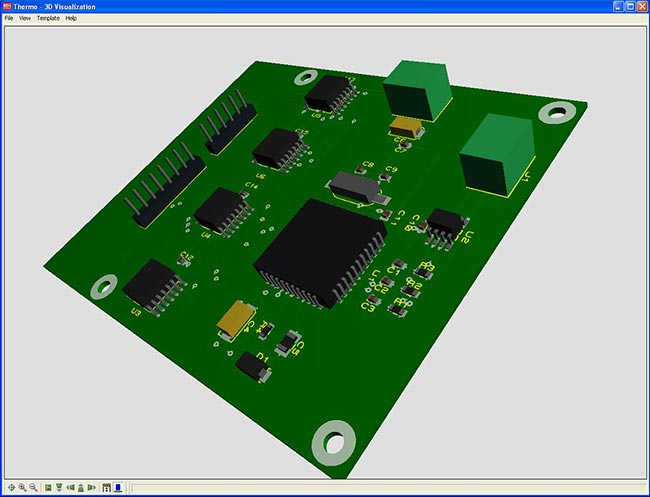Minimize the 3D Visualization window
650x497 pixels.
tap(618, 6)
